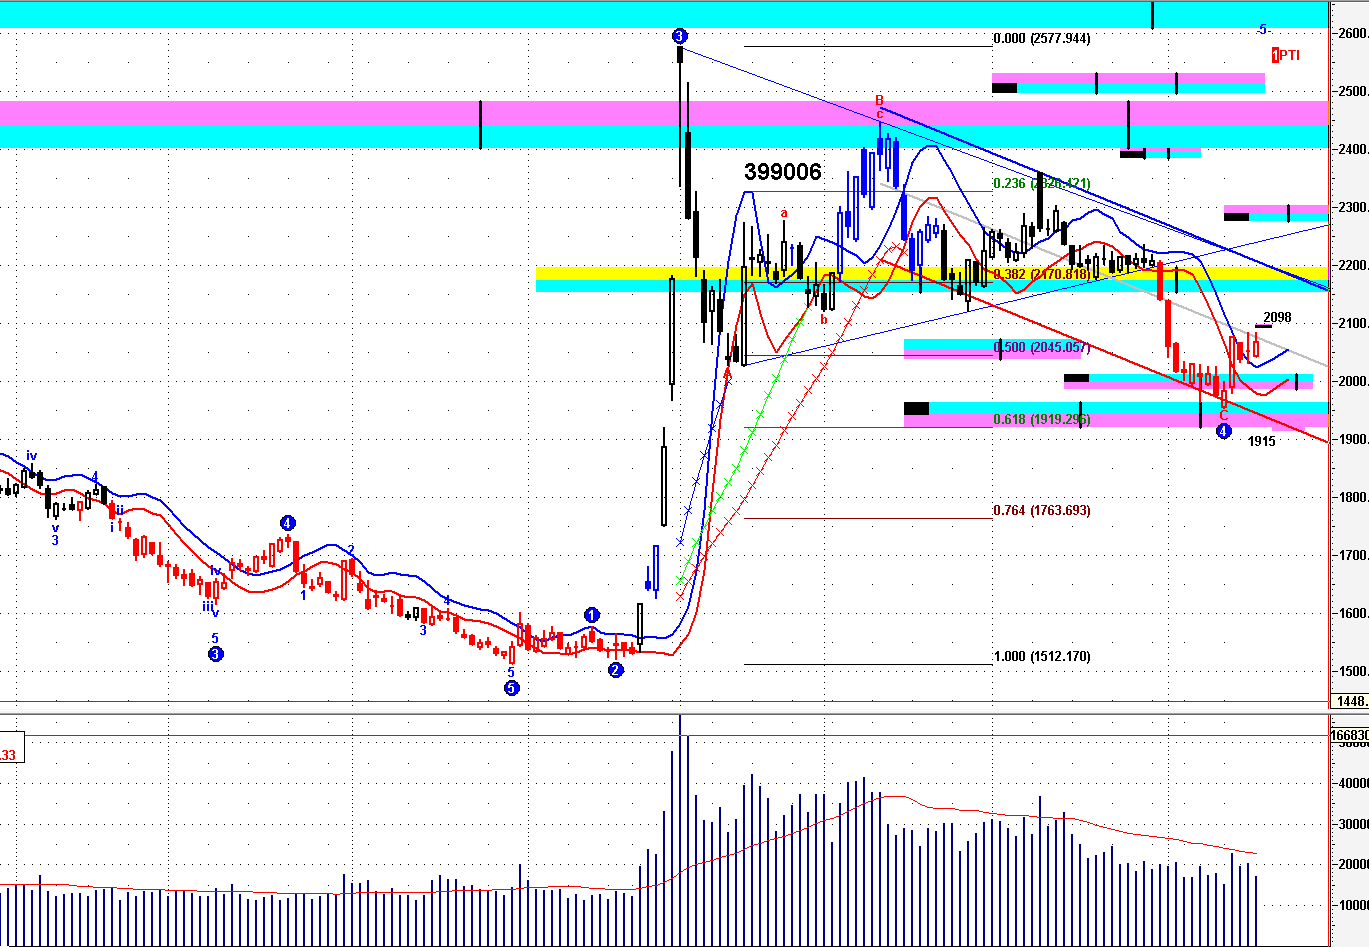
Task: Click the 1.000 (1512.170) Fibonacci label
Action: click(x=1041, y=657)
